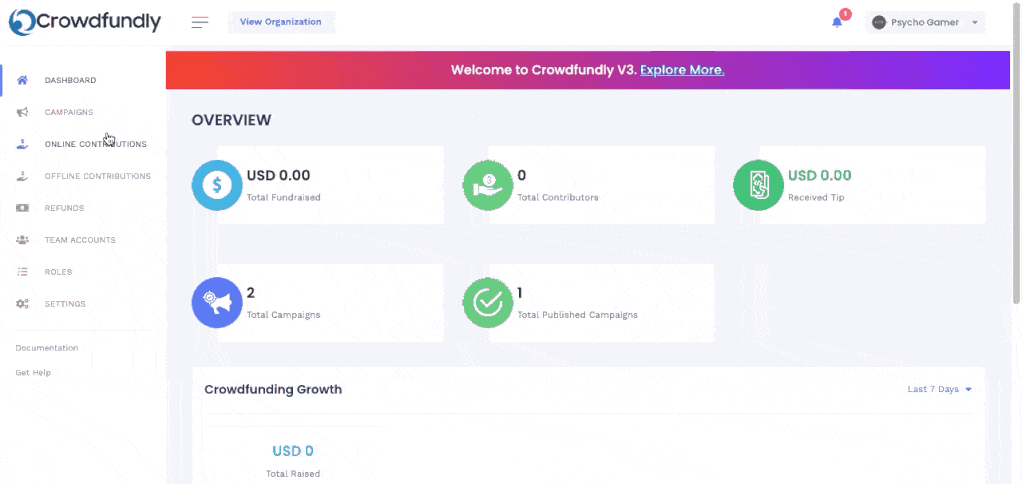Screen dimensions: 1022x484
Task: Click the Received Tip cash icon
Action: pyautogui.click(x=759, y=185)
